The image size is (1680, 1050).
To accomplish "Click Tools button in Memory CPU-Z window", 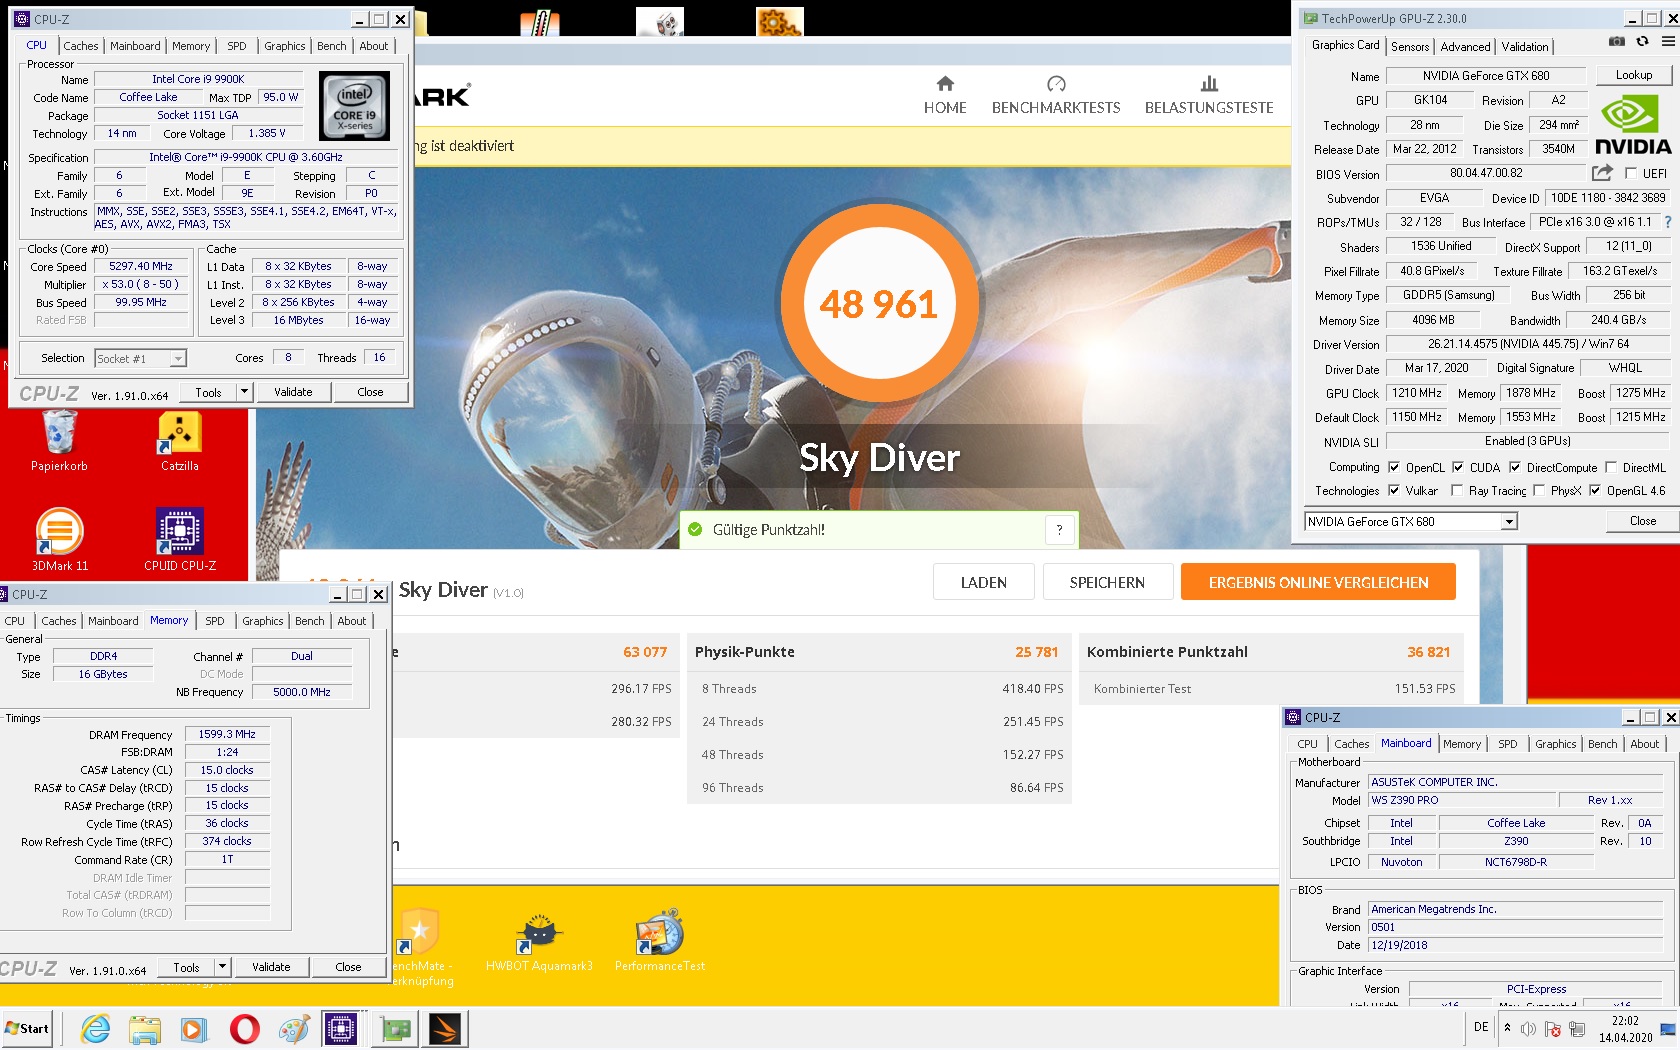I will pyautogui.click(x=187, y=967).
